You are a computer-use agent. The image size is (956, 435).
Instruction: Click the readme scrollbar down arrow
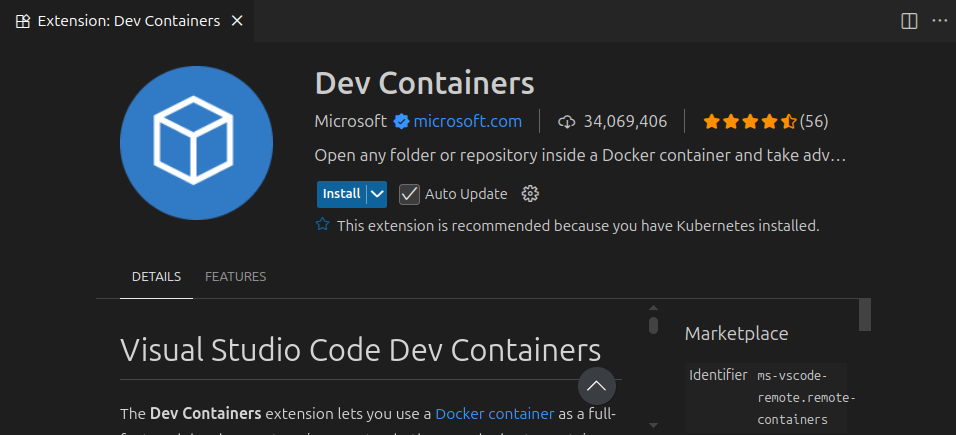654,425
